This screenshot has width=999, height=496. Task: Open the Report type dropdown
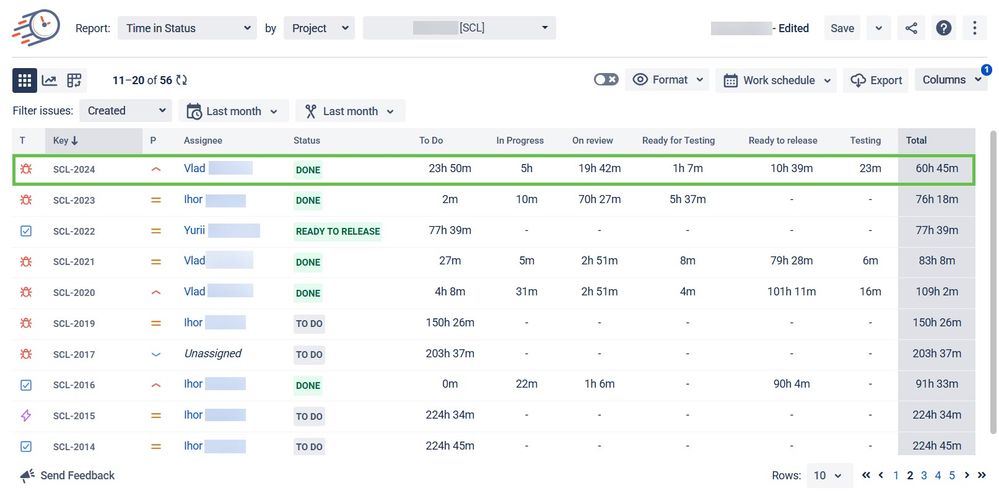187,28
